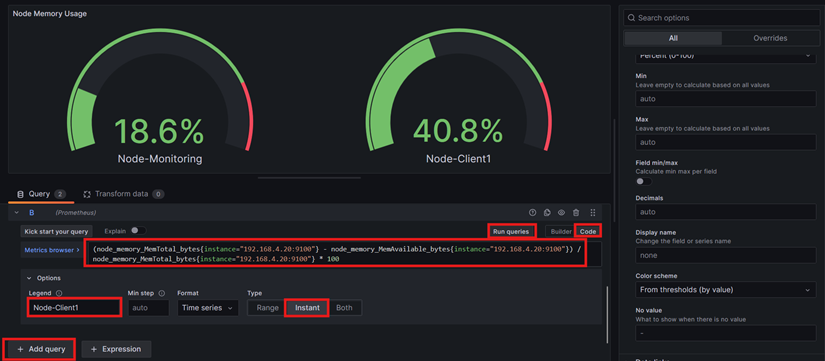Click the Min step info icon
The width and height of the screenshot is (825, 361).
162,293
